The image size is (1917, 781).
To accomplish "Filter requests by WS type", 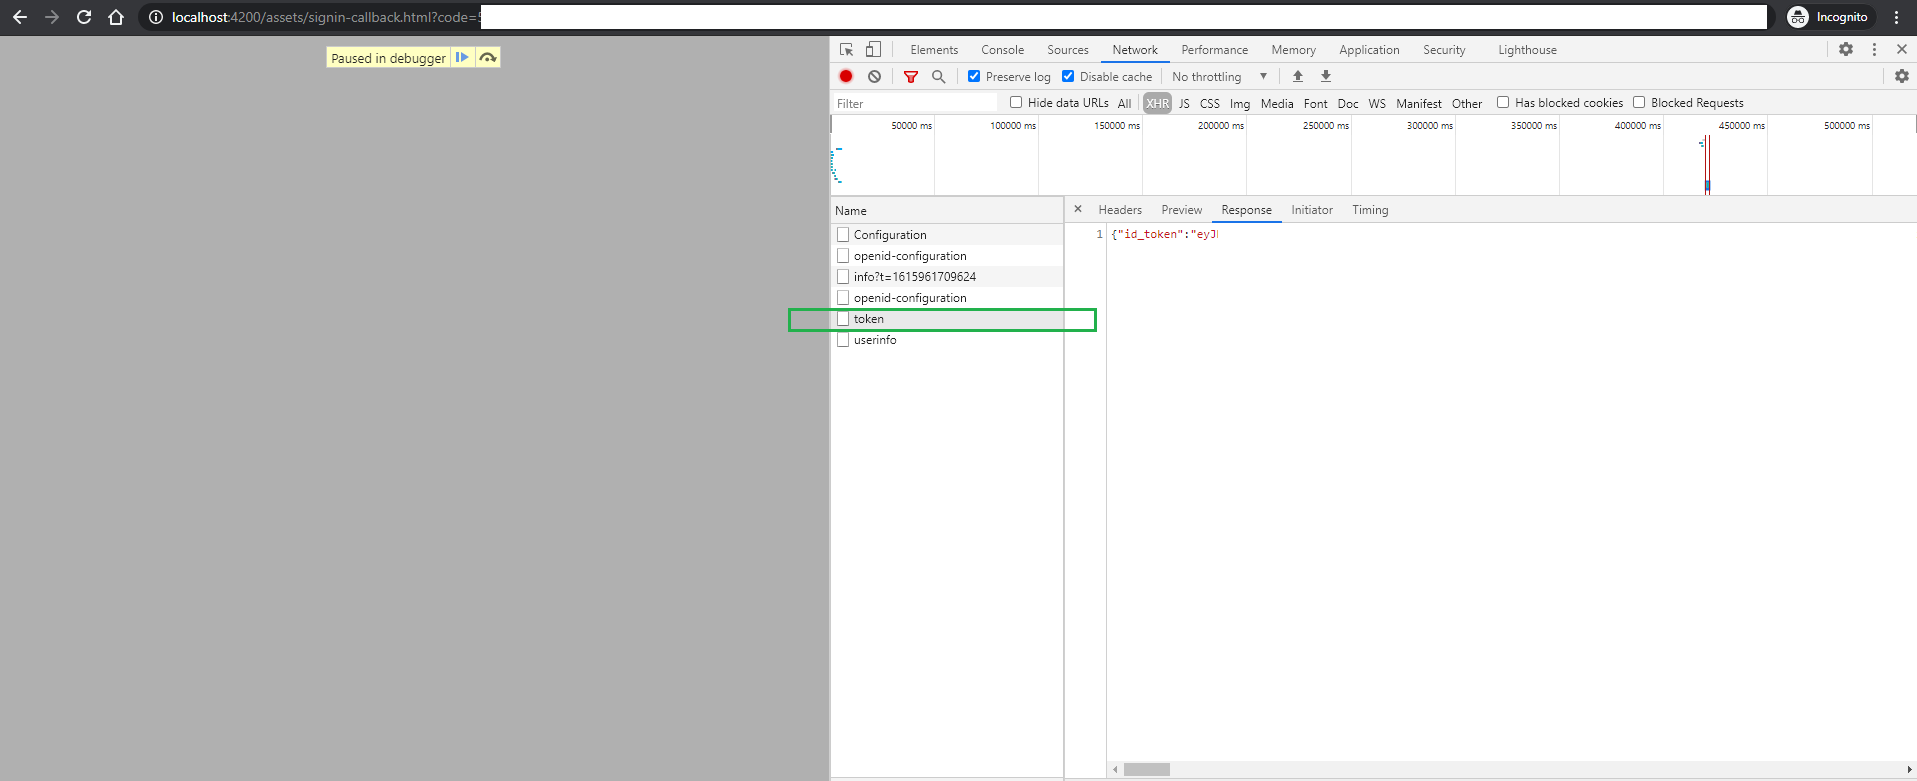I will tap(1377, 103).
